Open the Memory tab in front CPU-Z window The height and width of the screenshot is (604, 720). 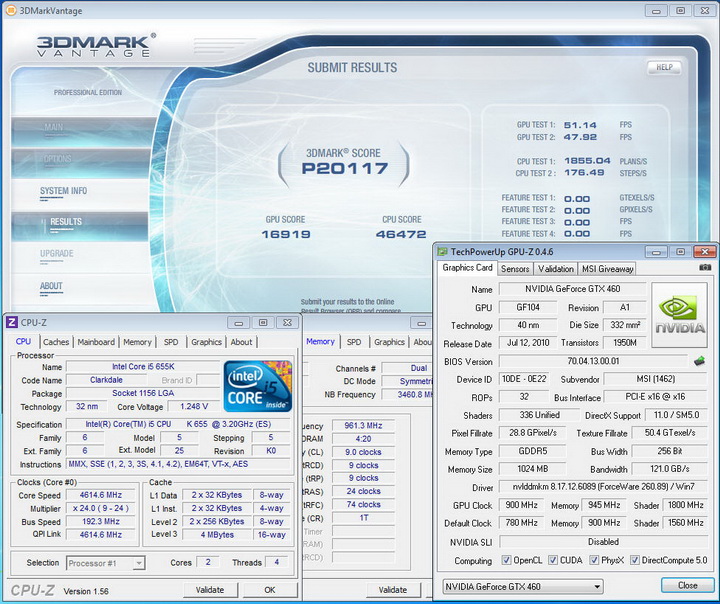(x=137, y=342)
